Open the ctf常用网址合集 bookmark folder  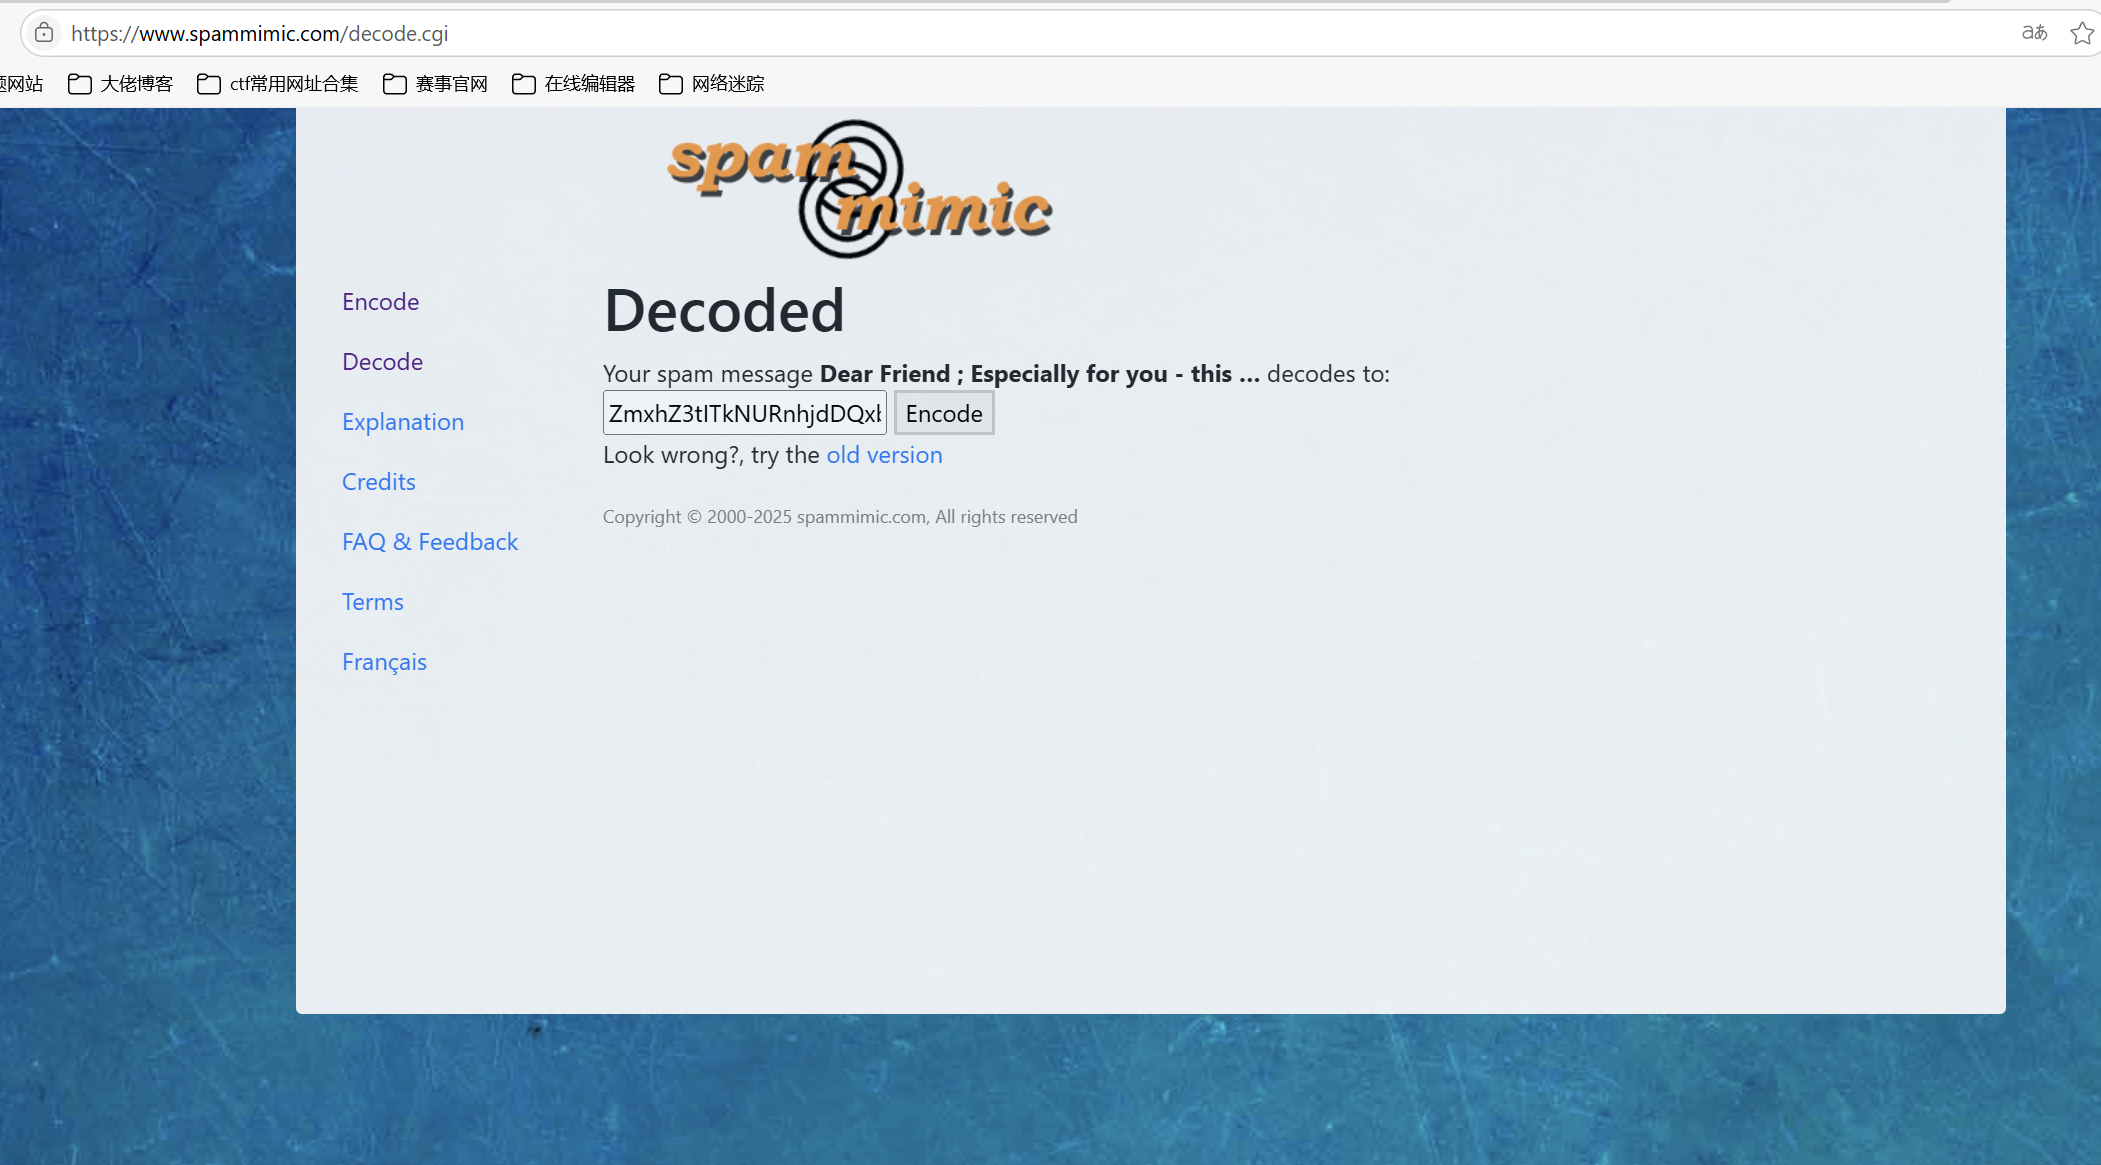coord(277,84)
